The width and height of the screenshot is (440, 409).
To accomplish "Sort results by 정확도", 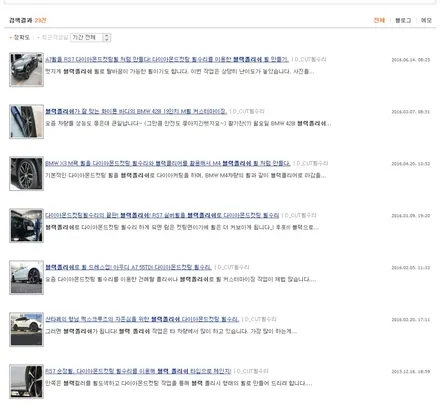I will click(x=21, y=37).
